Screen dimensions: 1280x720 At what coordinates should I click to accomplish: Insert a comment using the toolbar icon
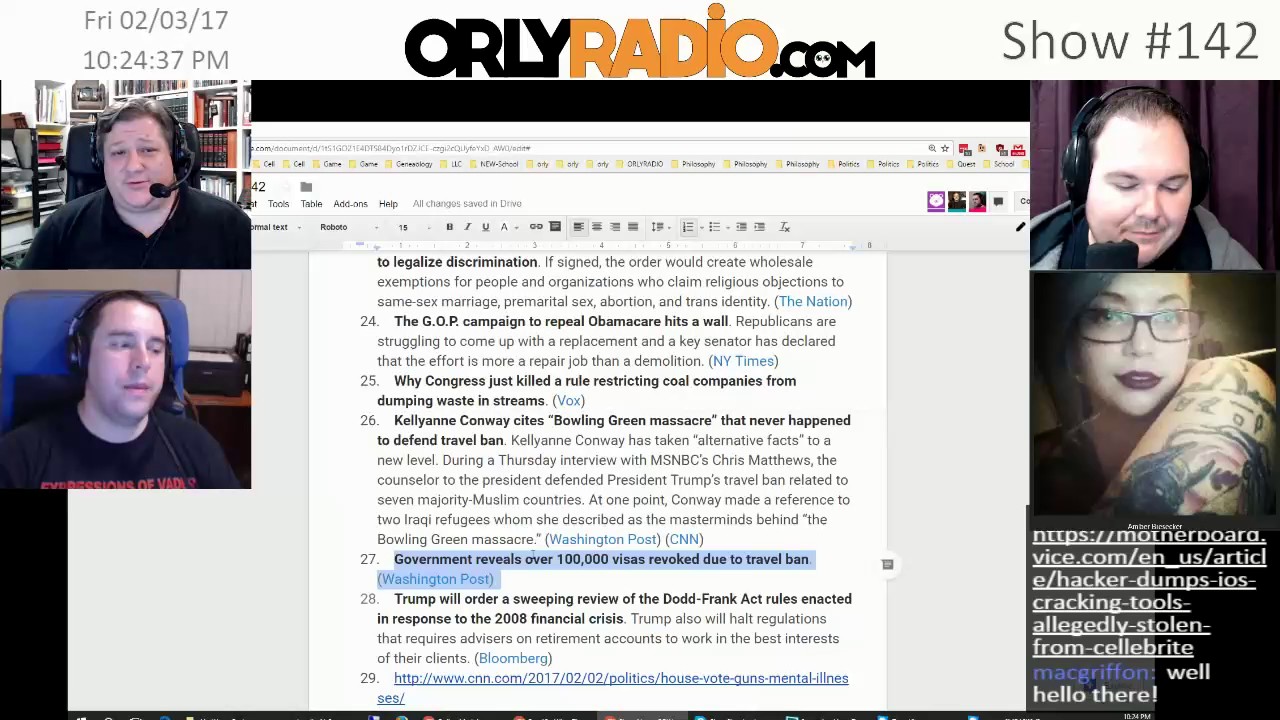point(555,227)
